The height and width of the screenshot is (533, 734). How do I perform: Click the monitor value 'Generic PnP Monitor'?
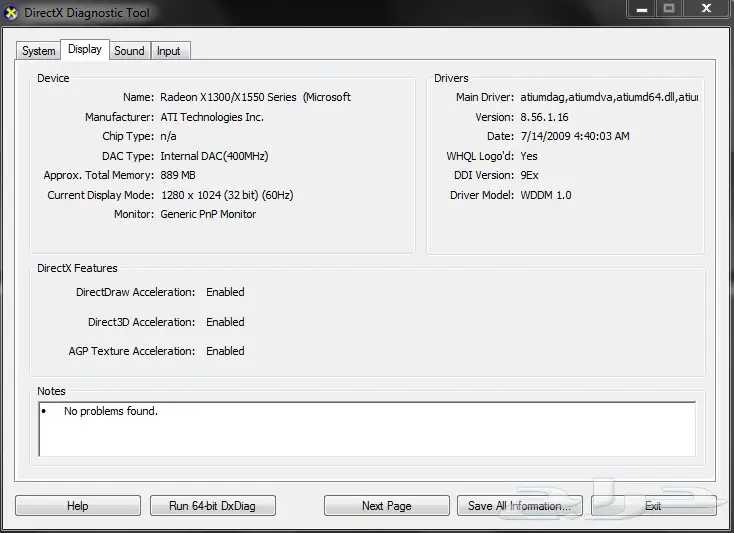[208, 214]
